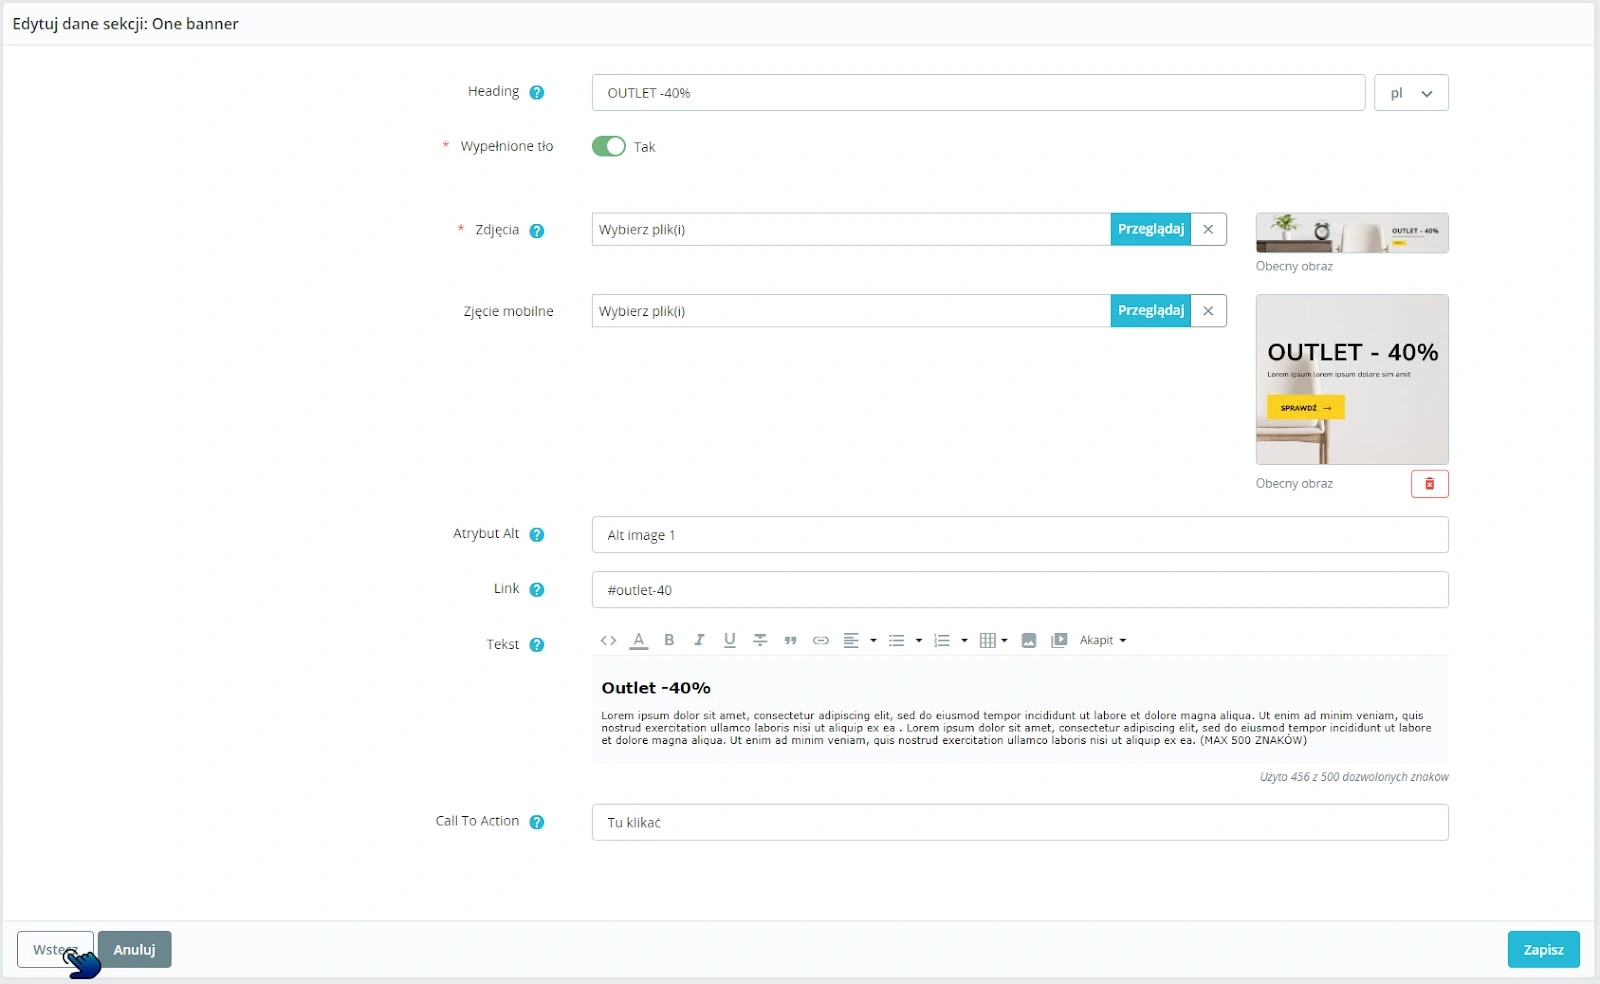Open the table insert dropdown

992,640
